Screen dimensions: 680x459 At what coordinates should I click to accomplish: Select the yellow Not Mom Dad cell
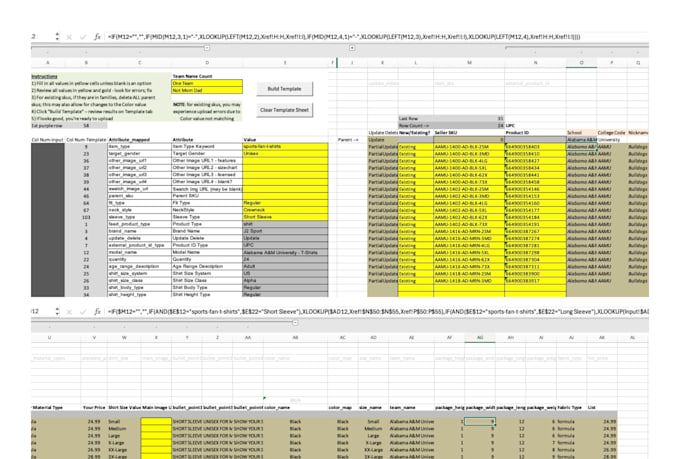coord(207,90)
